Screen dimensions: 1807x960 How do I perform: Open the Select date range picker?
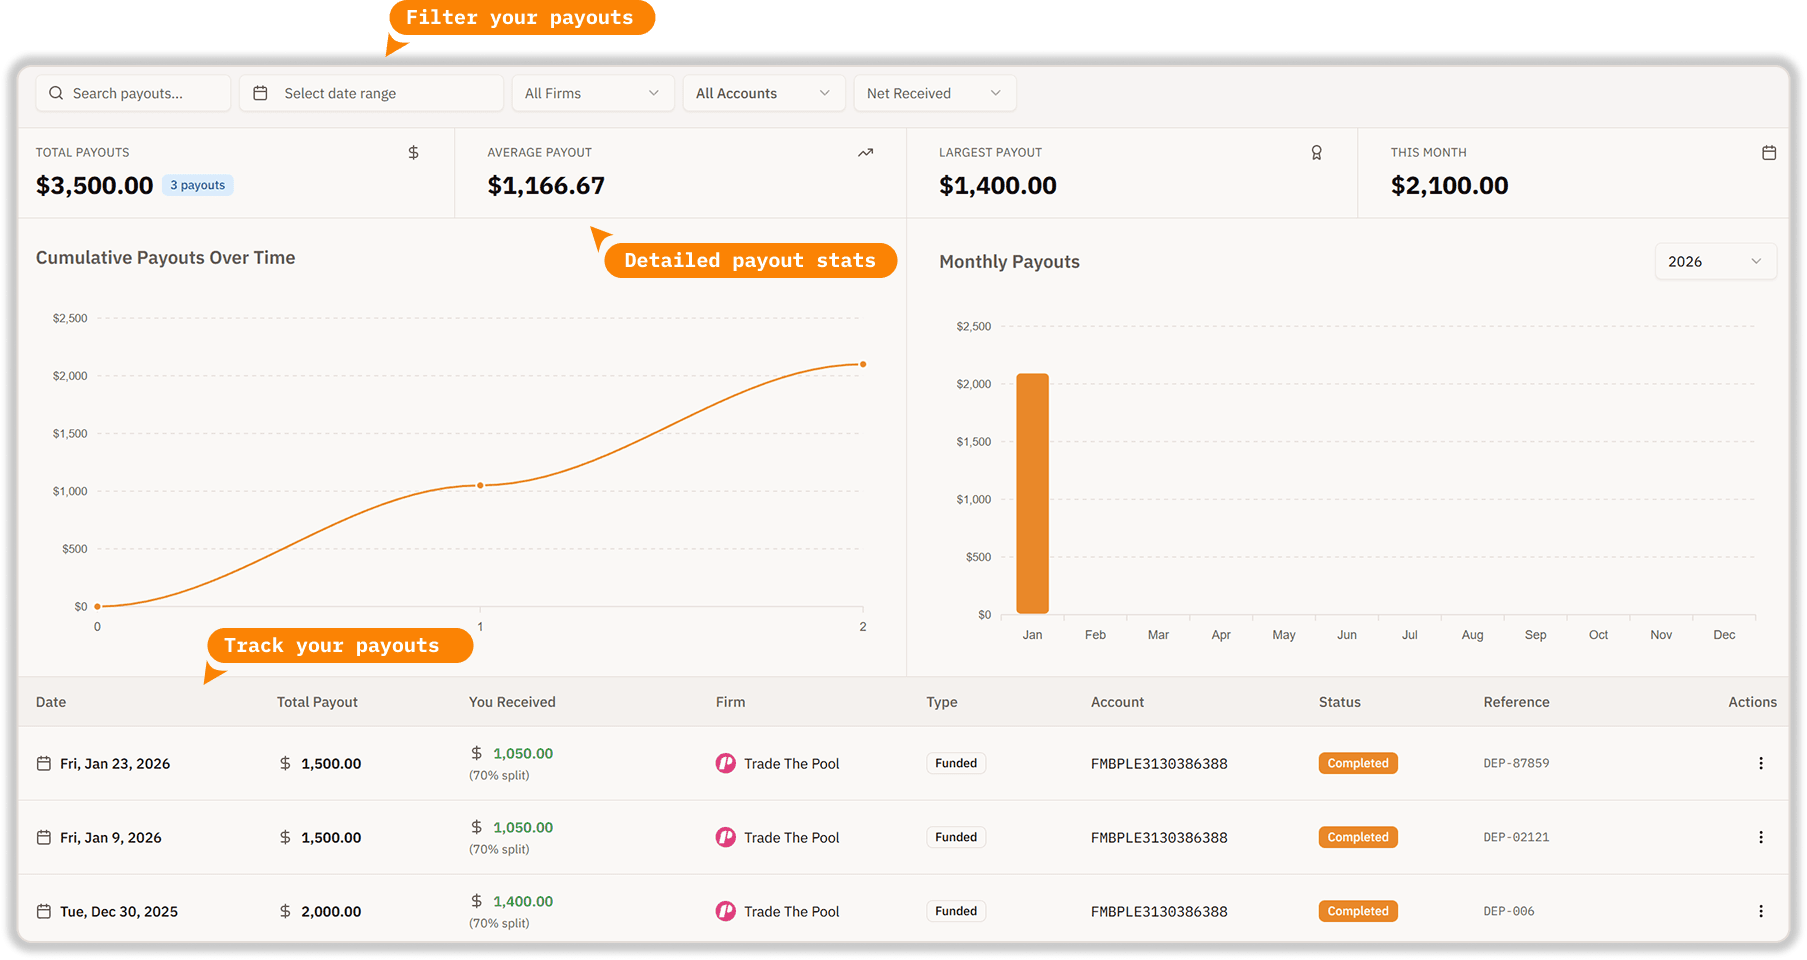[370, 93]
